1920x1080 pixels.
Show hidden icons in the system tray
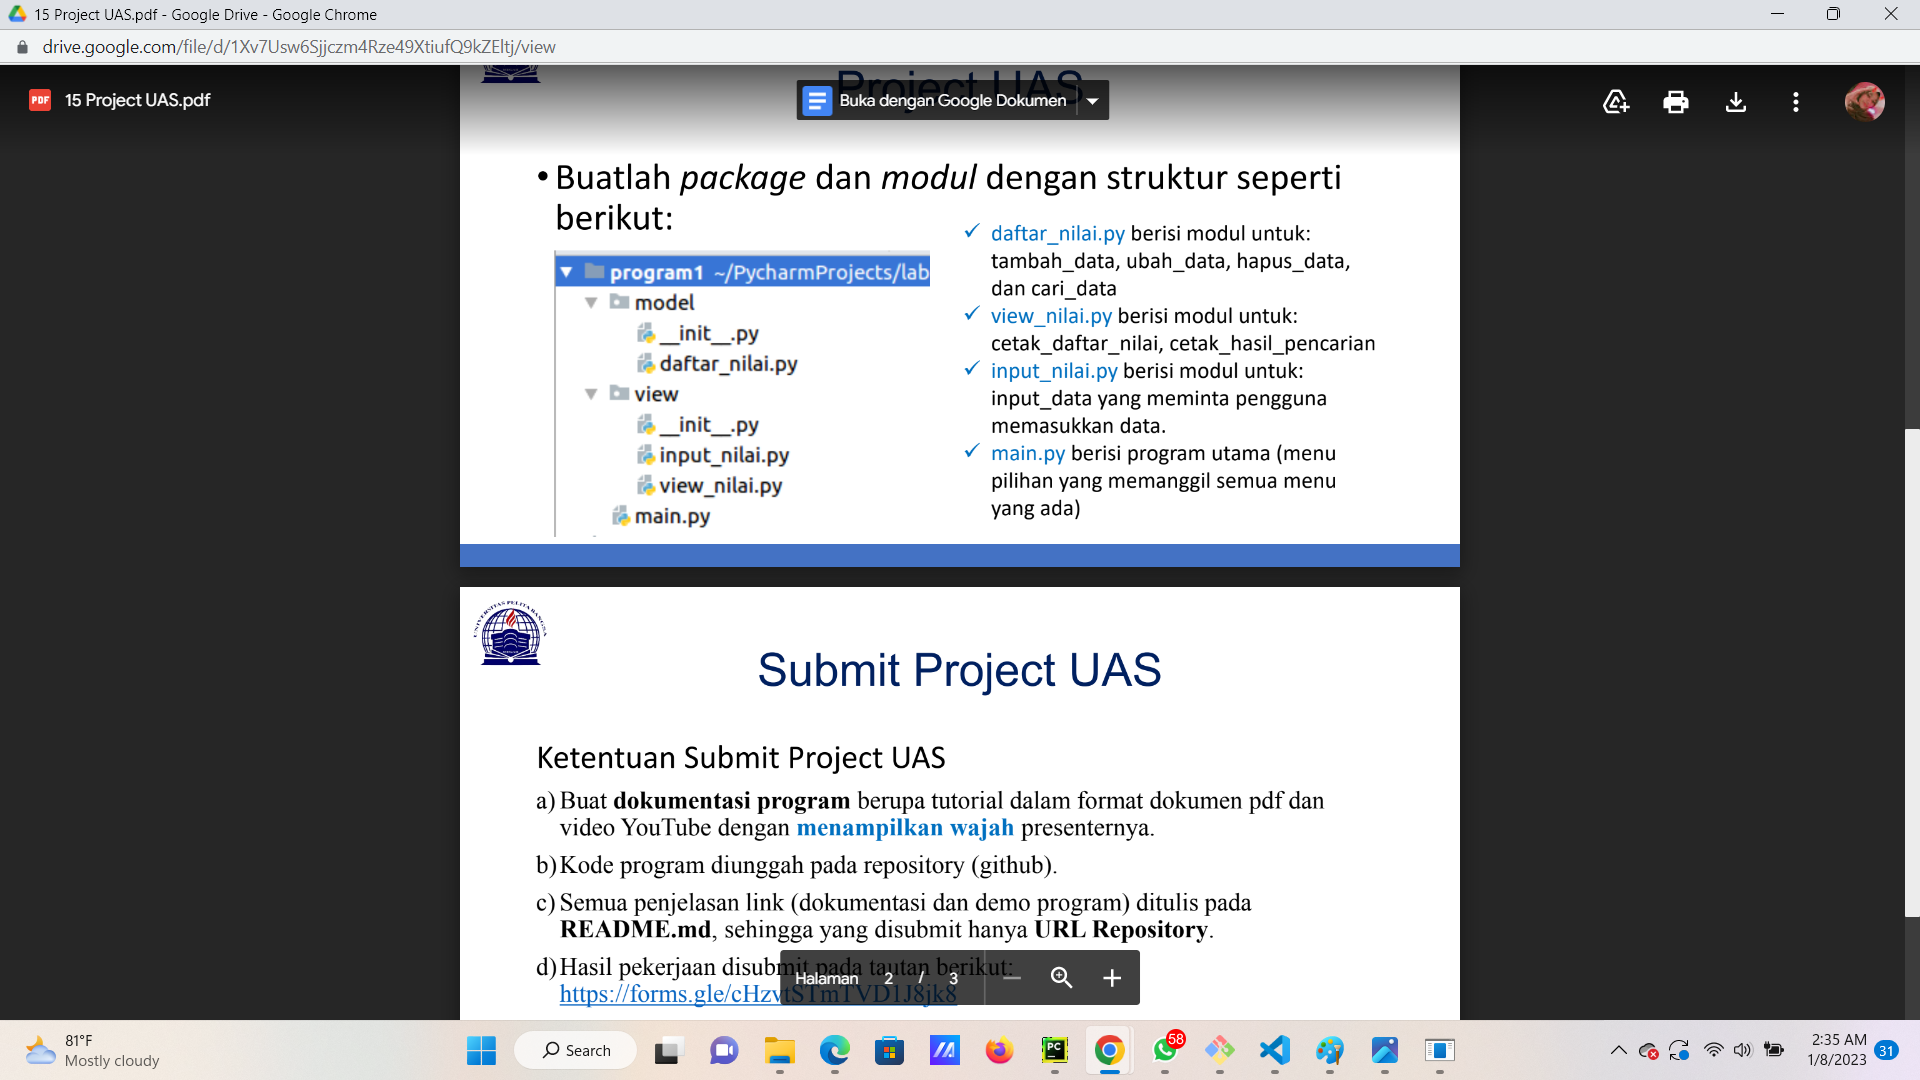click(1619, 1051)
